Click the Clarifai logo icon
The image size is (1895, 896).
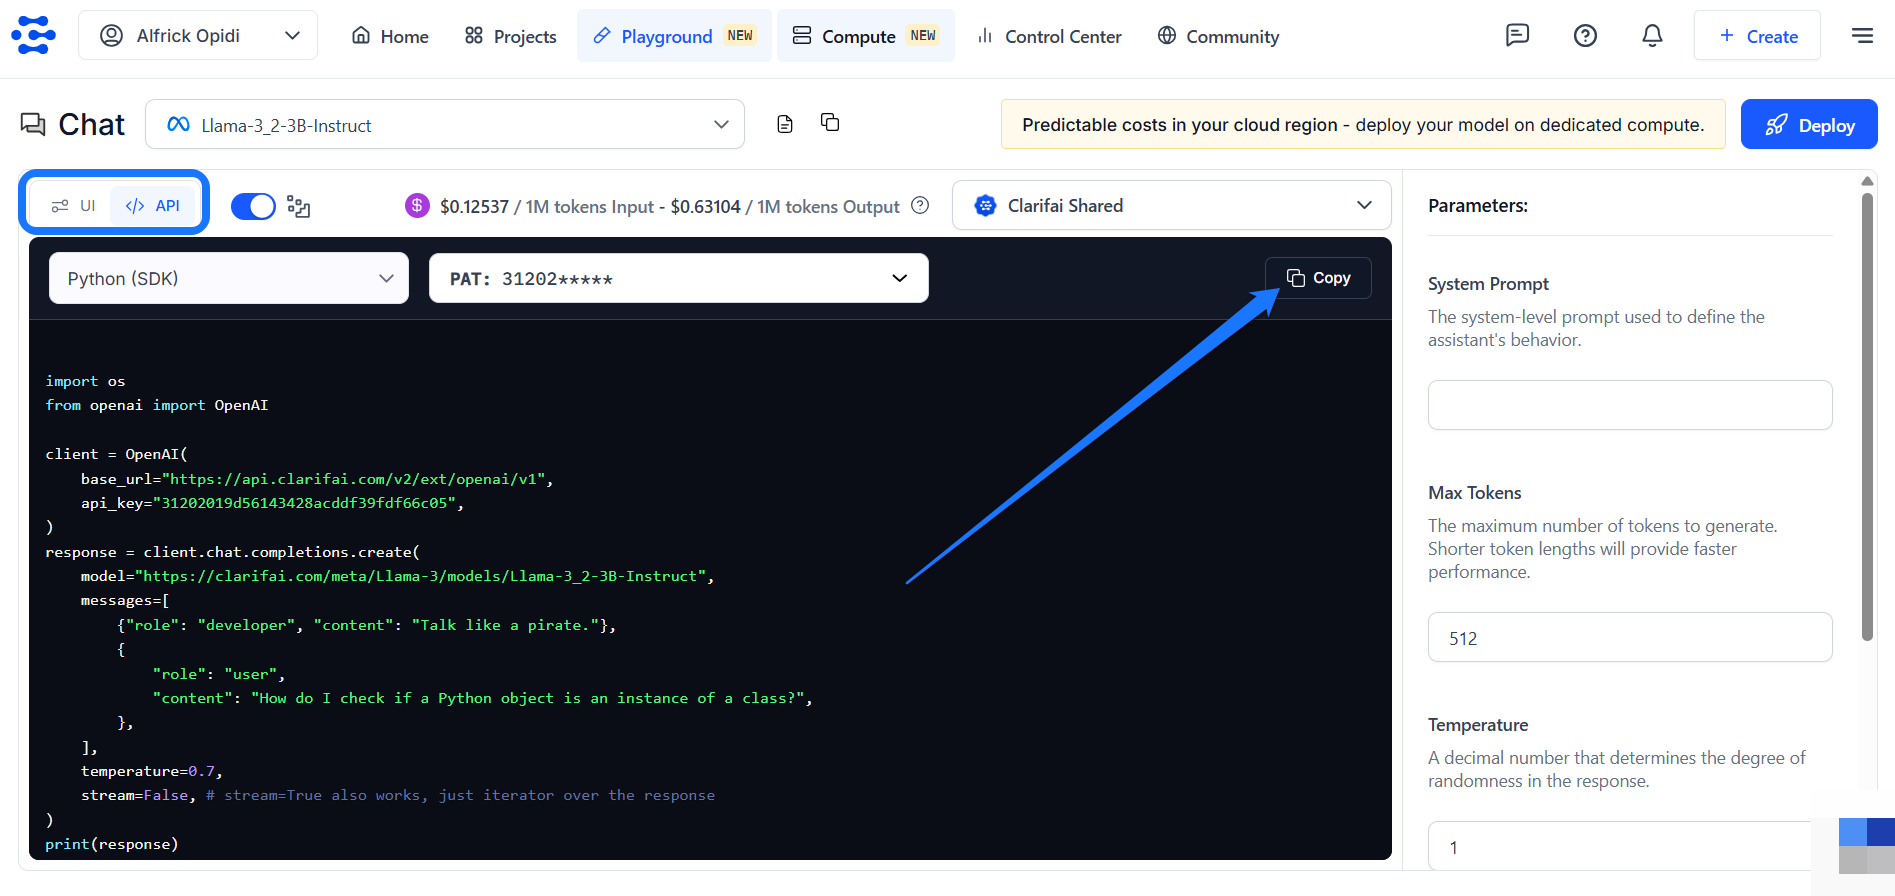[x=33, y=35]
